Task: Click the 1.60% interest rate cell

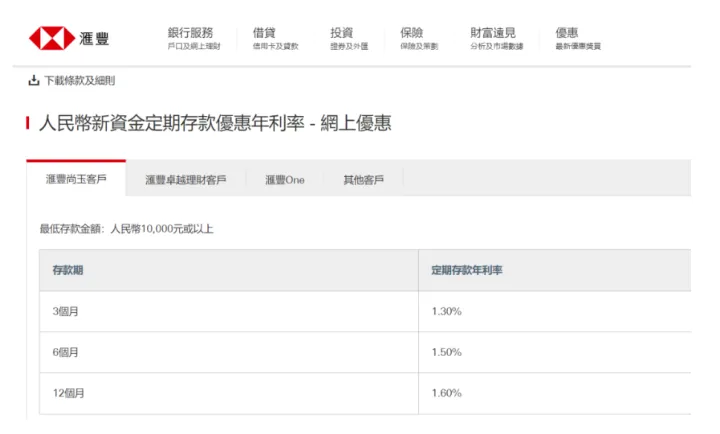Action: (446, 393)
